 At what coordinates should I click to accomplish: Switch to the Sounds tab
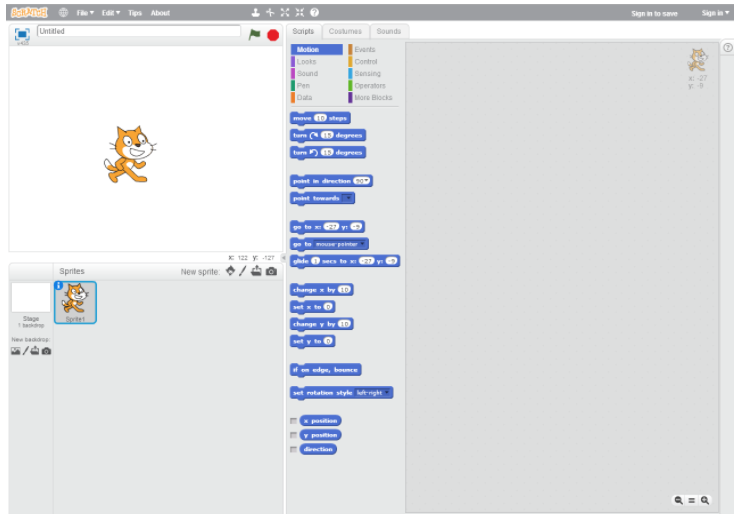click(x=389, y=31)
